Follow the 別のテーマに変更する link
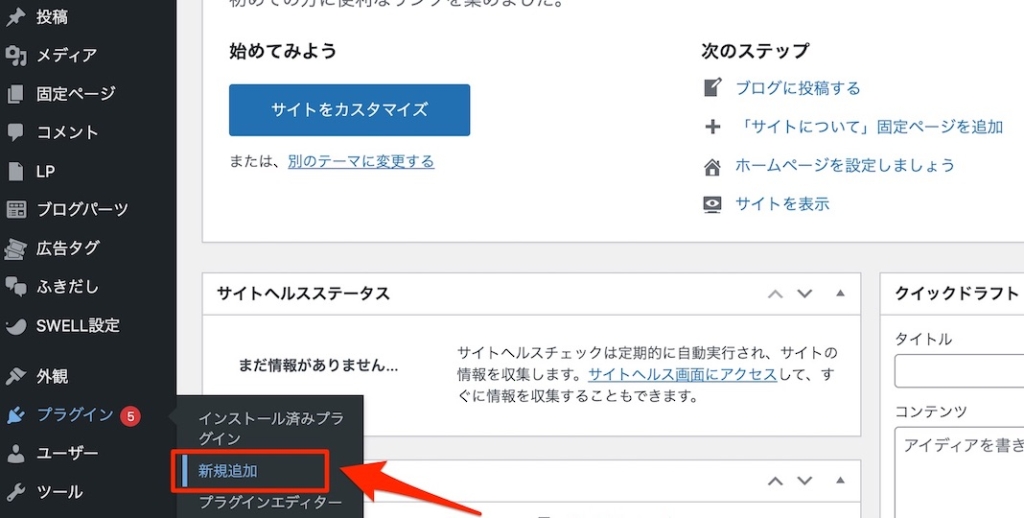Image resolution: width=1024 pixels, height=518 pixels. click(361, 161)
